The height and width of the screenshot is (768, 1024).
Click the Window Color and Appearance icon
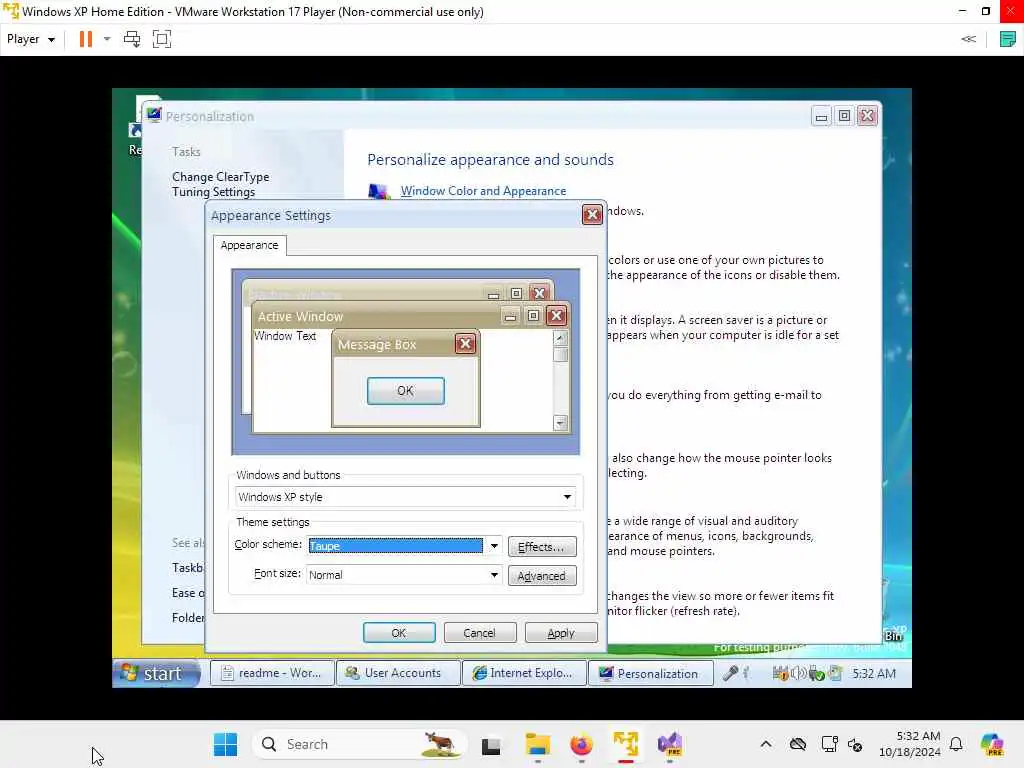(379, 191)
